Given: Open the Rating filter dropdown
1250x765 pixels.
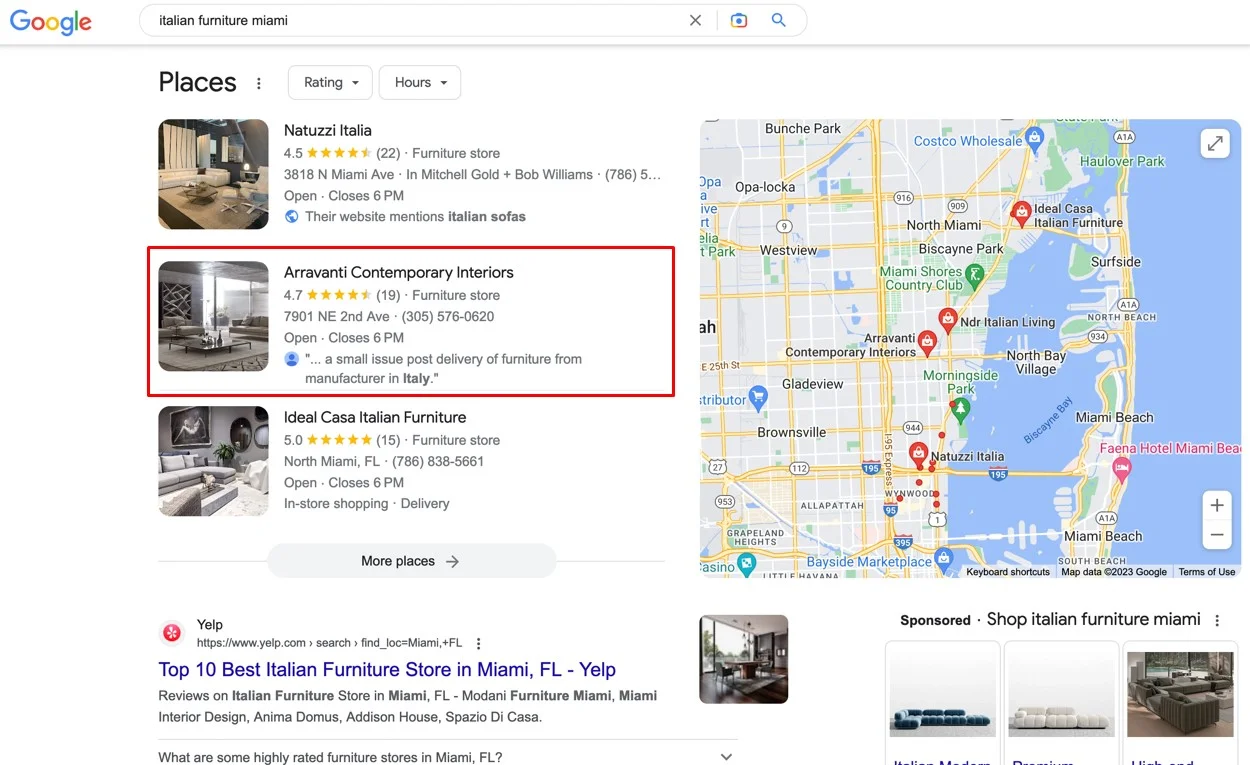Looking at the screenshot, I should 330,83.
